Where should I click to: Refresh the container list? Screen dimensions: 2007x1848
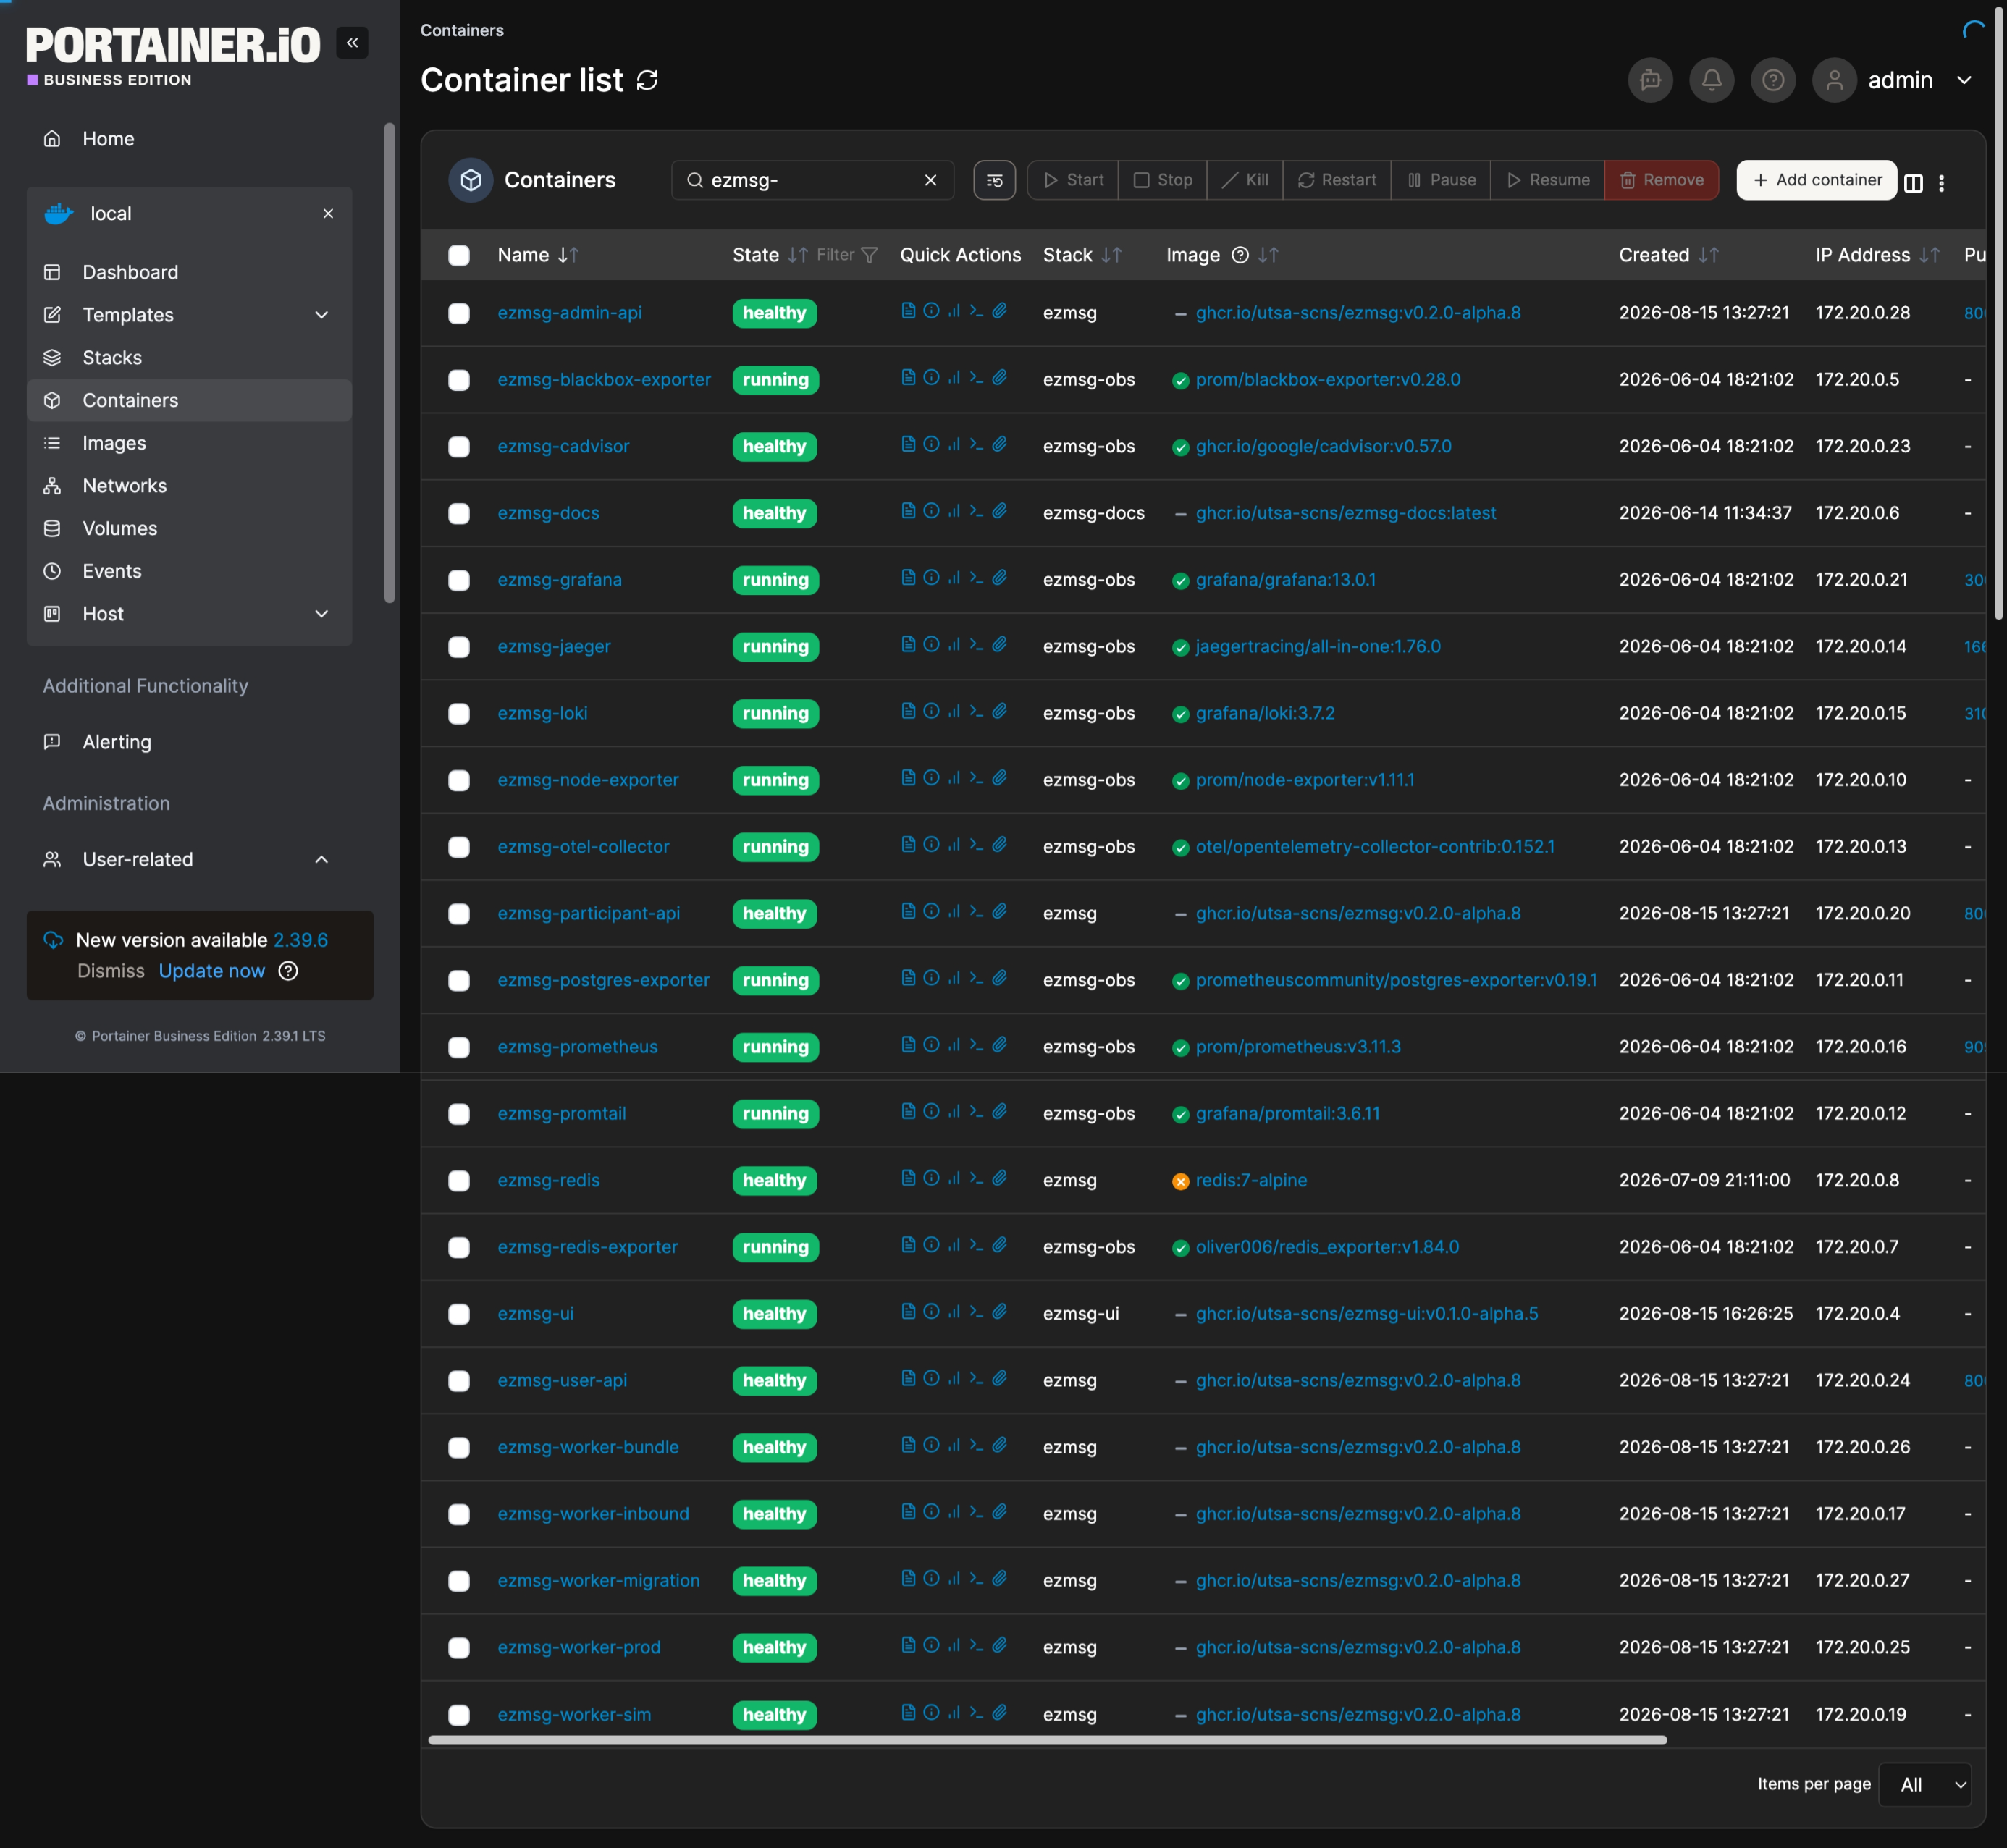(647, 80)
